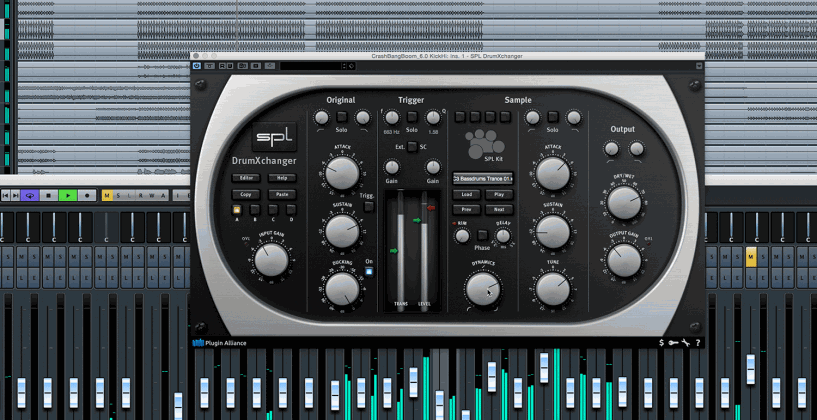Click the Sample Sustain knob
The width and height of the screenshot is (817, 420).
(x=552, y=231)
